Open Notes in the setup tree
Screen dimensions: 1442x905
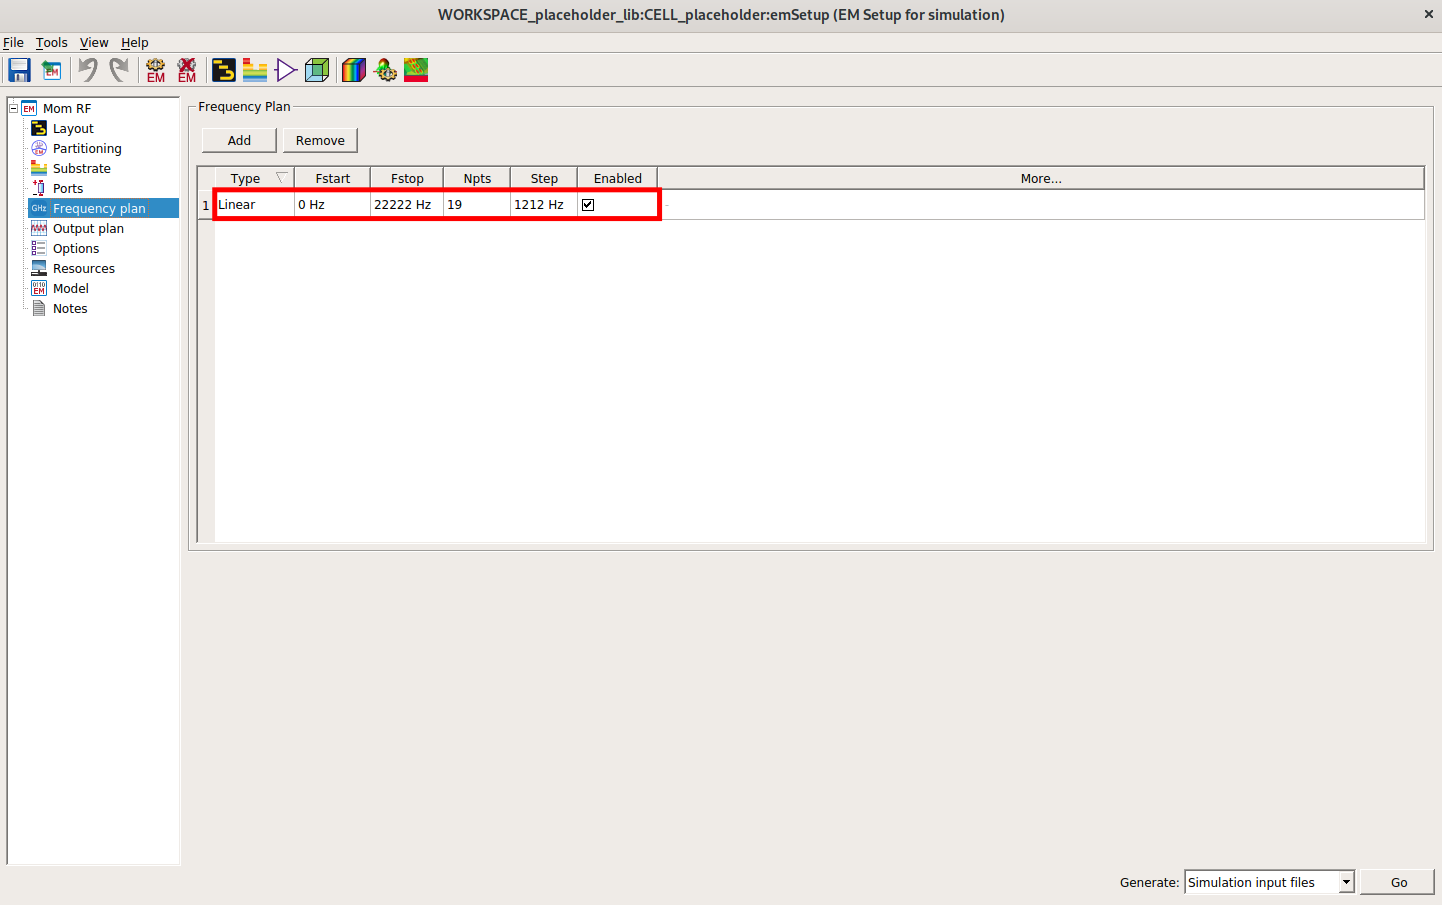click(x=70, y=308)
